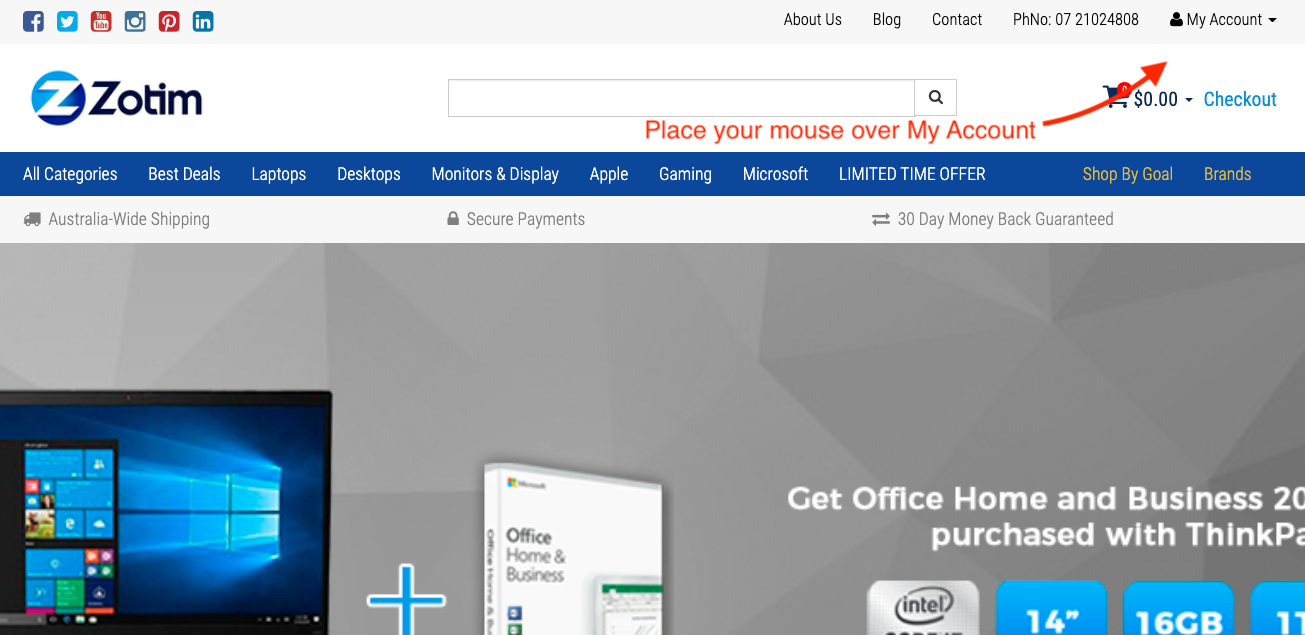Click the 16GB spec badge

coord(1179,608)
